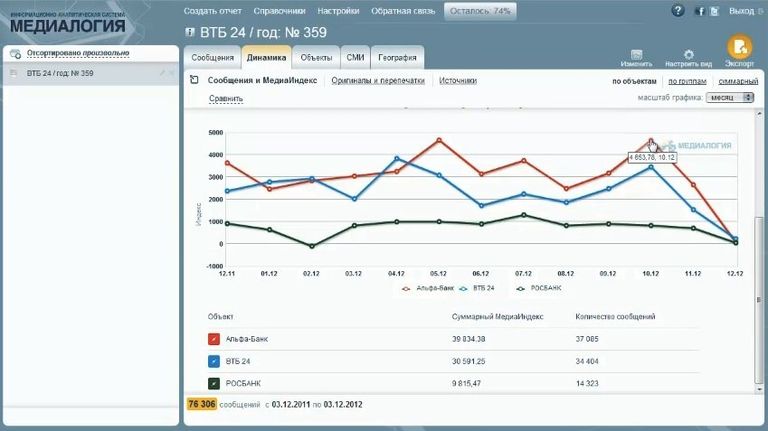The width and height of the screenshot is (768, 431).
Task: Click the icon beside Сообщения и МедиаИндекс
Action: coord(194,80)
